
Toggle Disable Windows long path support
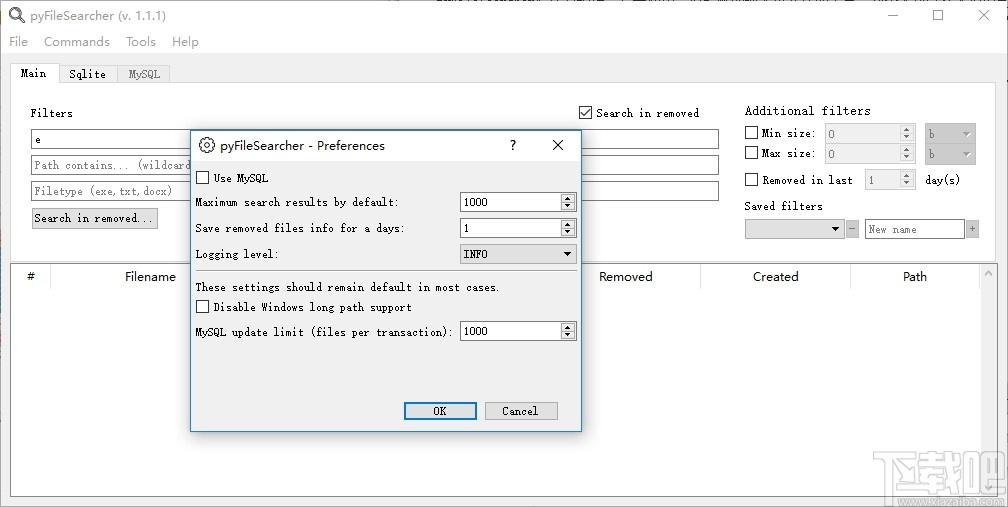[203, 307]
